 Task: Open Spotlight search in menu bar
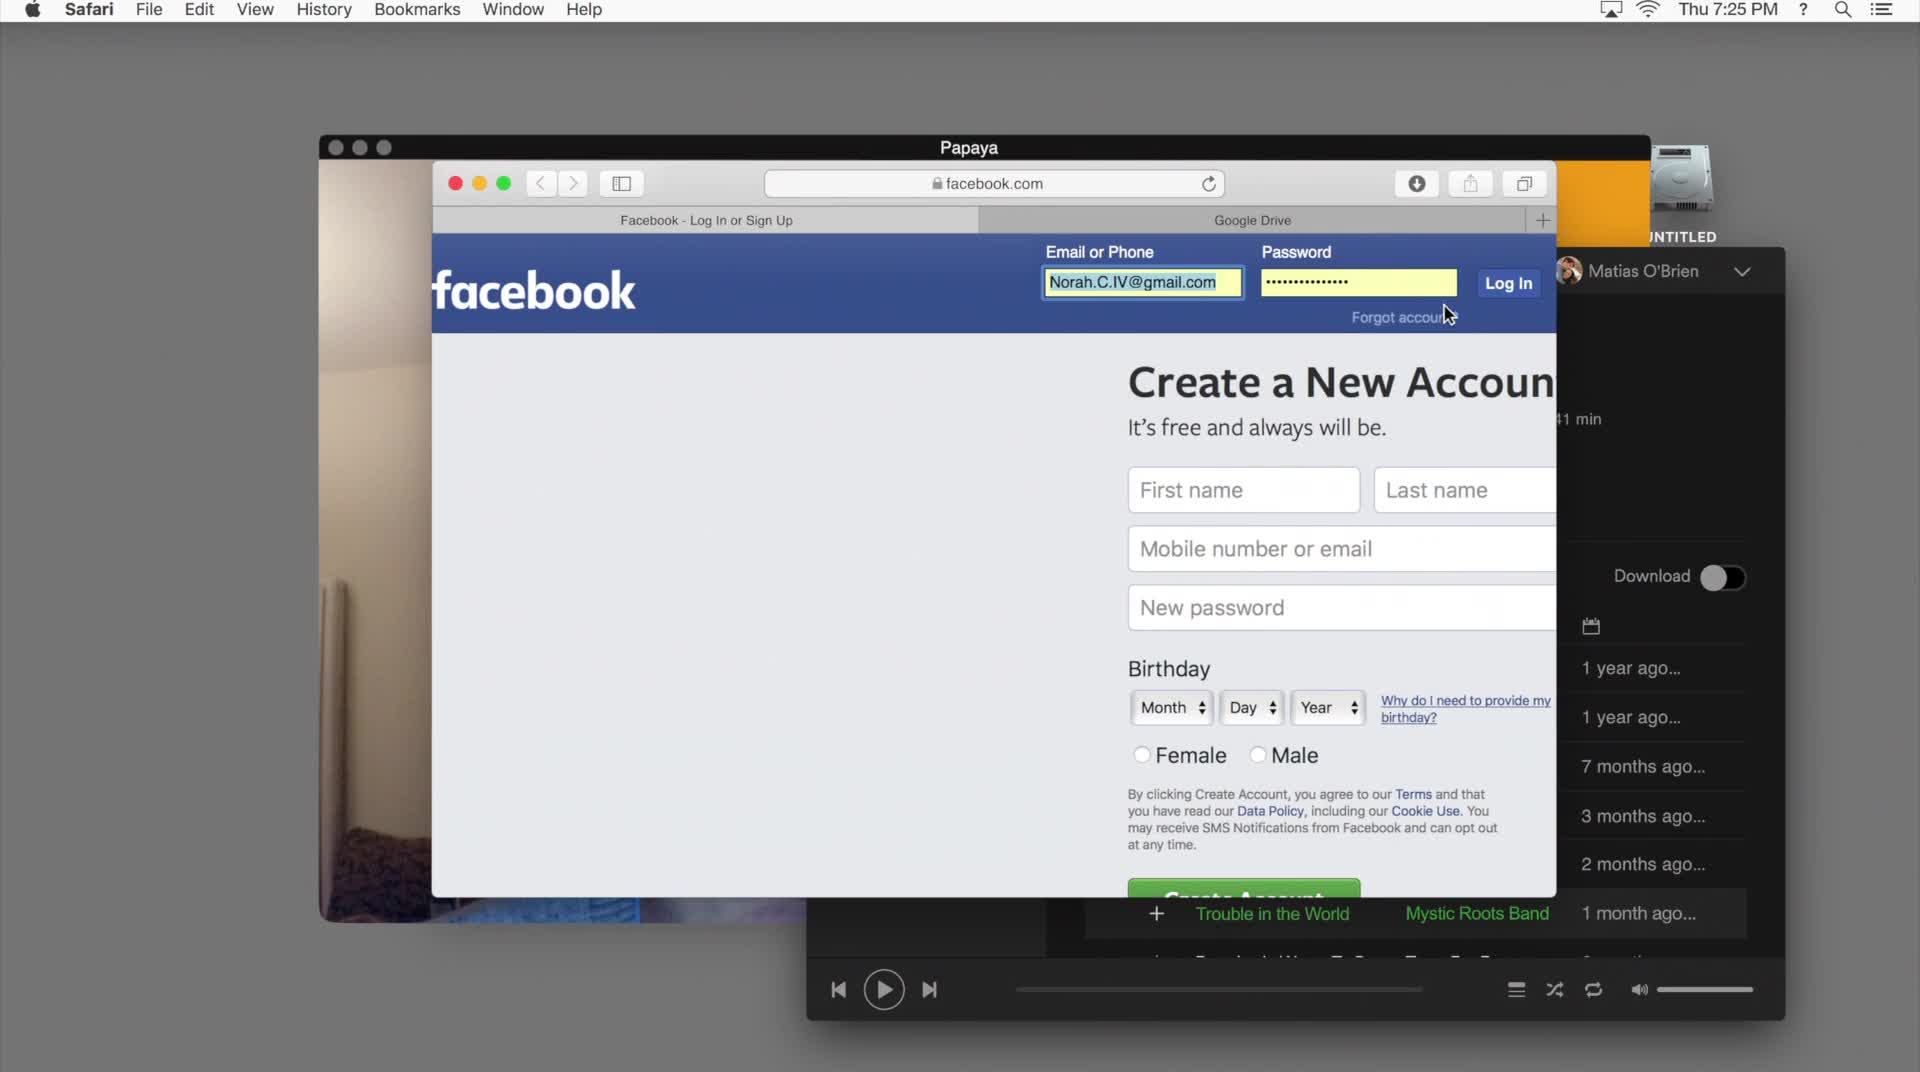[1842, 10]
